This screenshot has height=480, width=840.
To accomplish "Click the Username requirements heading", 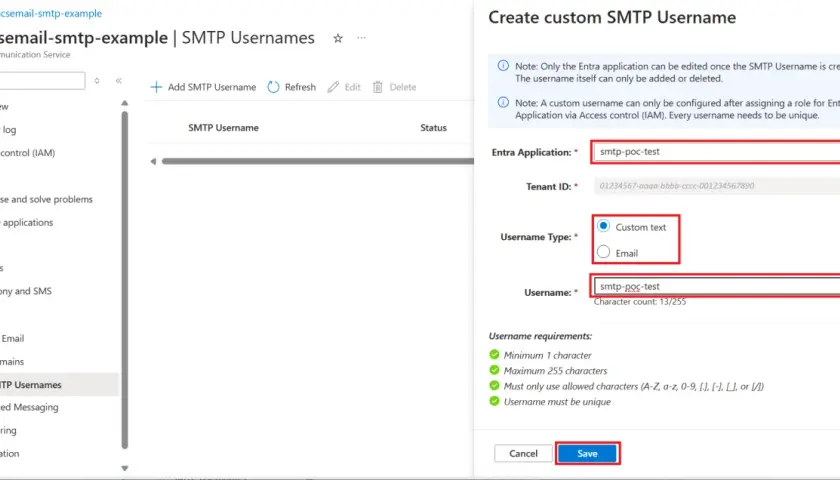I will pos(540,336).
